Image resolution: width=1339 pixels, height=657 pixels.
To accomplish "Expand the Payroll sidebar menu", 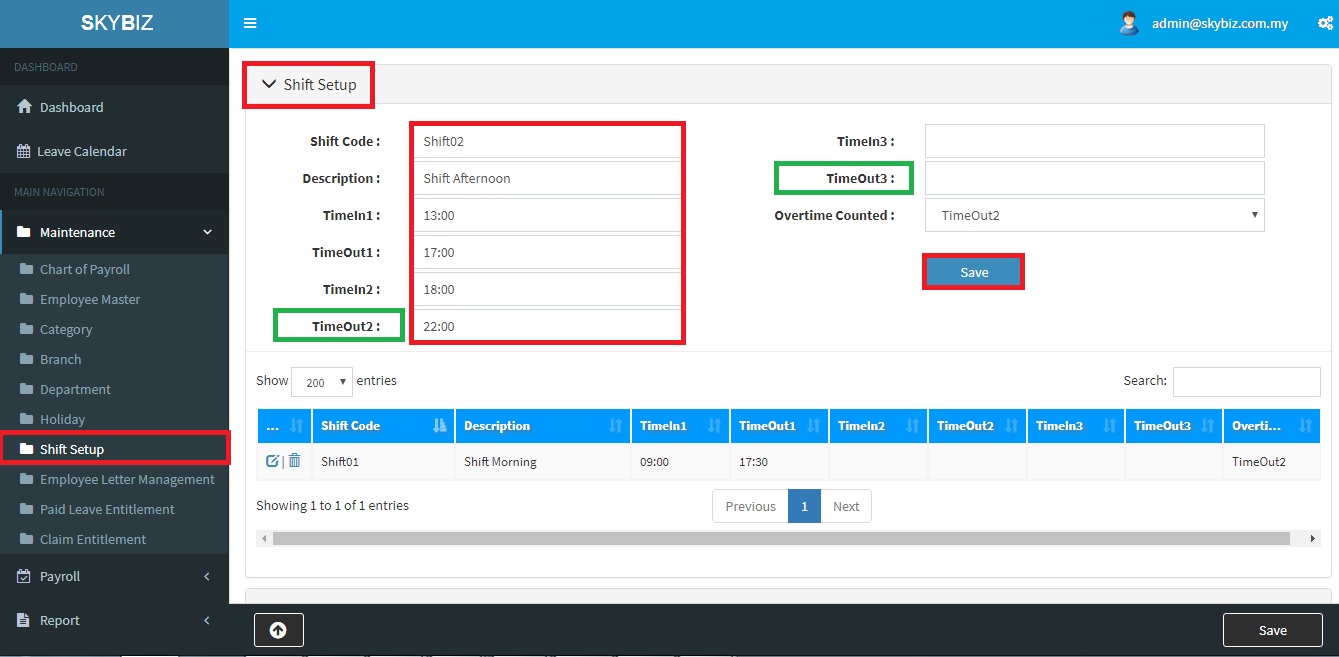I will click(x=114, y=577).
